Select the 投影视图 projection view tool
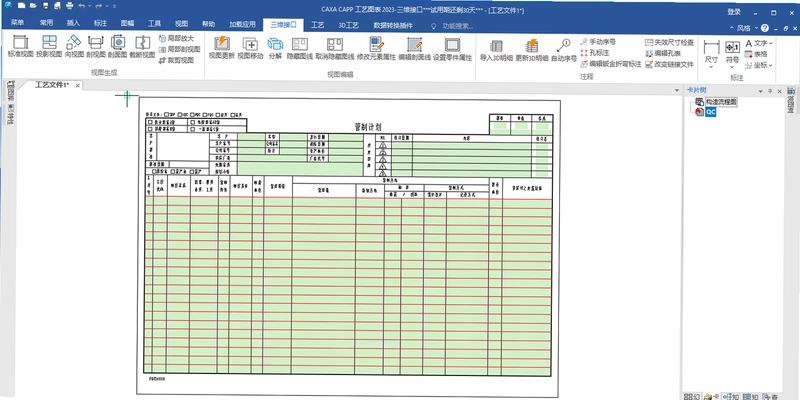This screenshot has height=400, width=800. point(49,46)
